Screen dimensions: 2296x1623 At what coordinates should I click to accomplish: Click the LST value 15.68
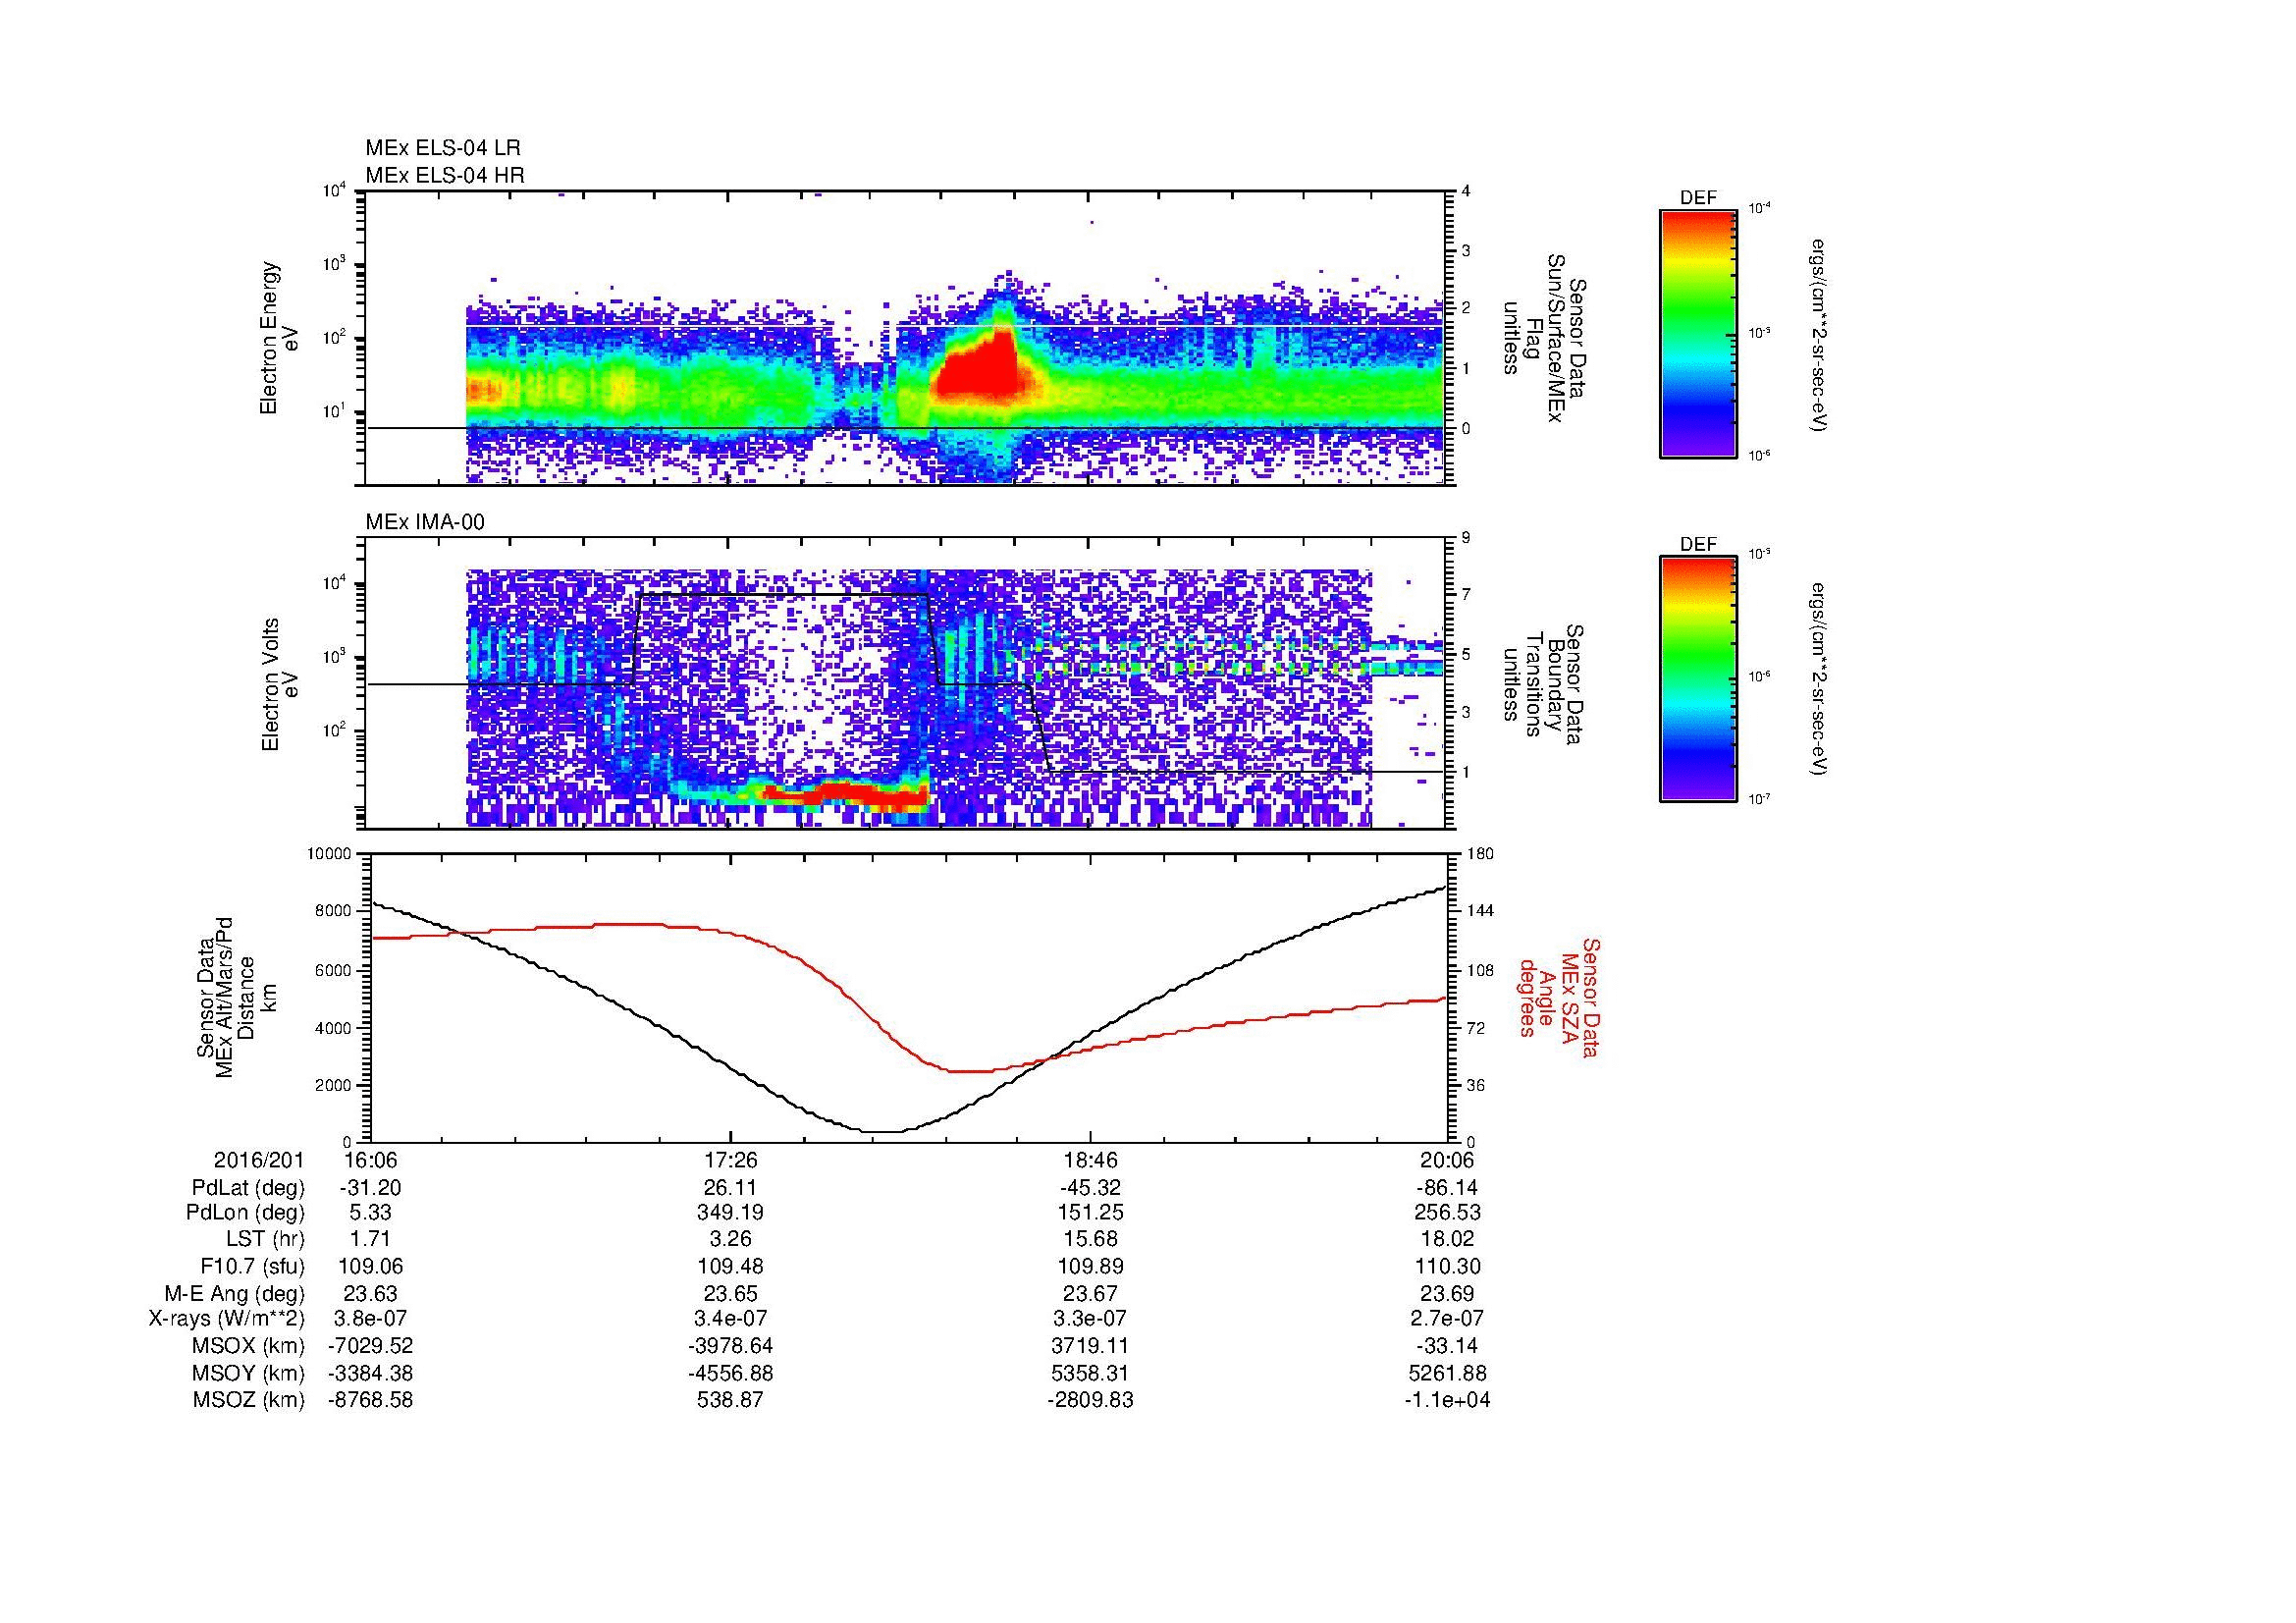tap(1090, 1240)
